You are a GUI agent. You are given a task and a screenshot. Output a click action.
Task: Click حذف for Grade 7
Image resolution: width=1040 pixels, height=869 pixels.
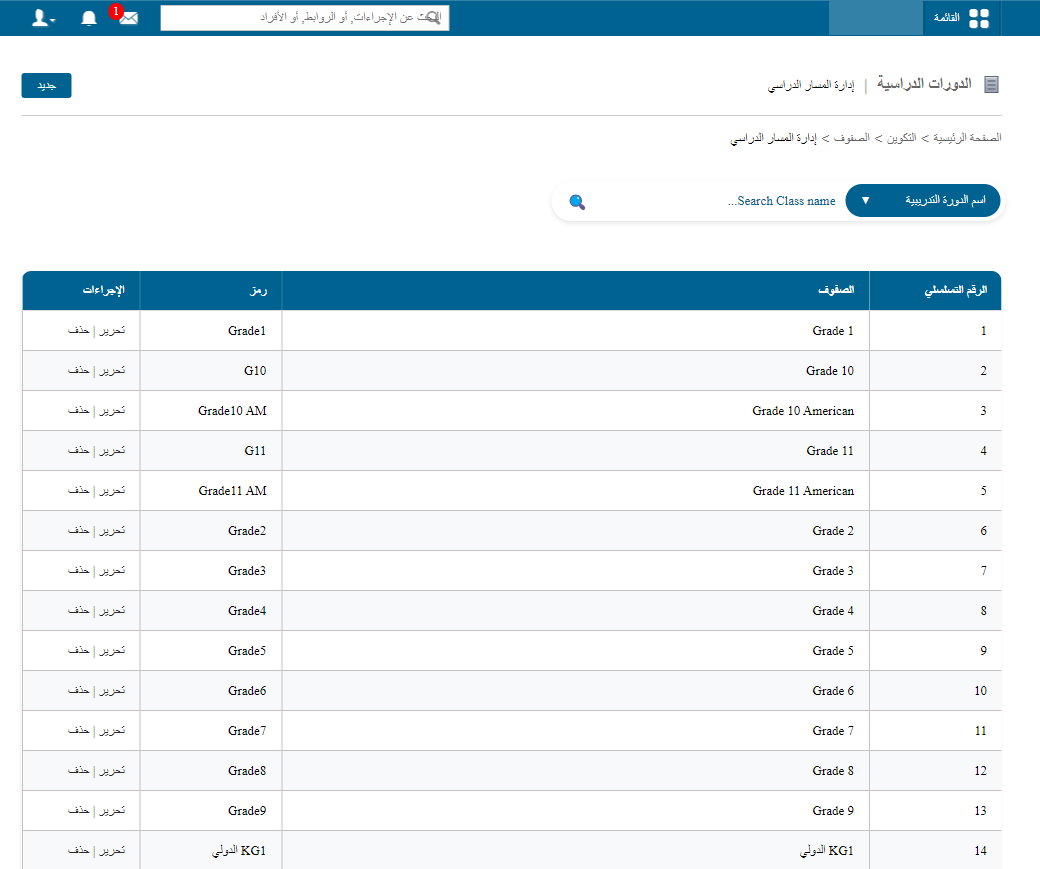(78, 730)
